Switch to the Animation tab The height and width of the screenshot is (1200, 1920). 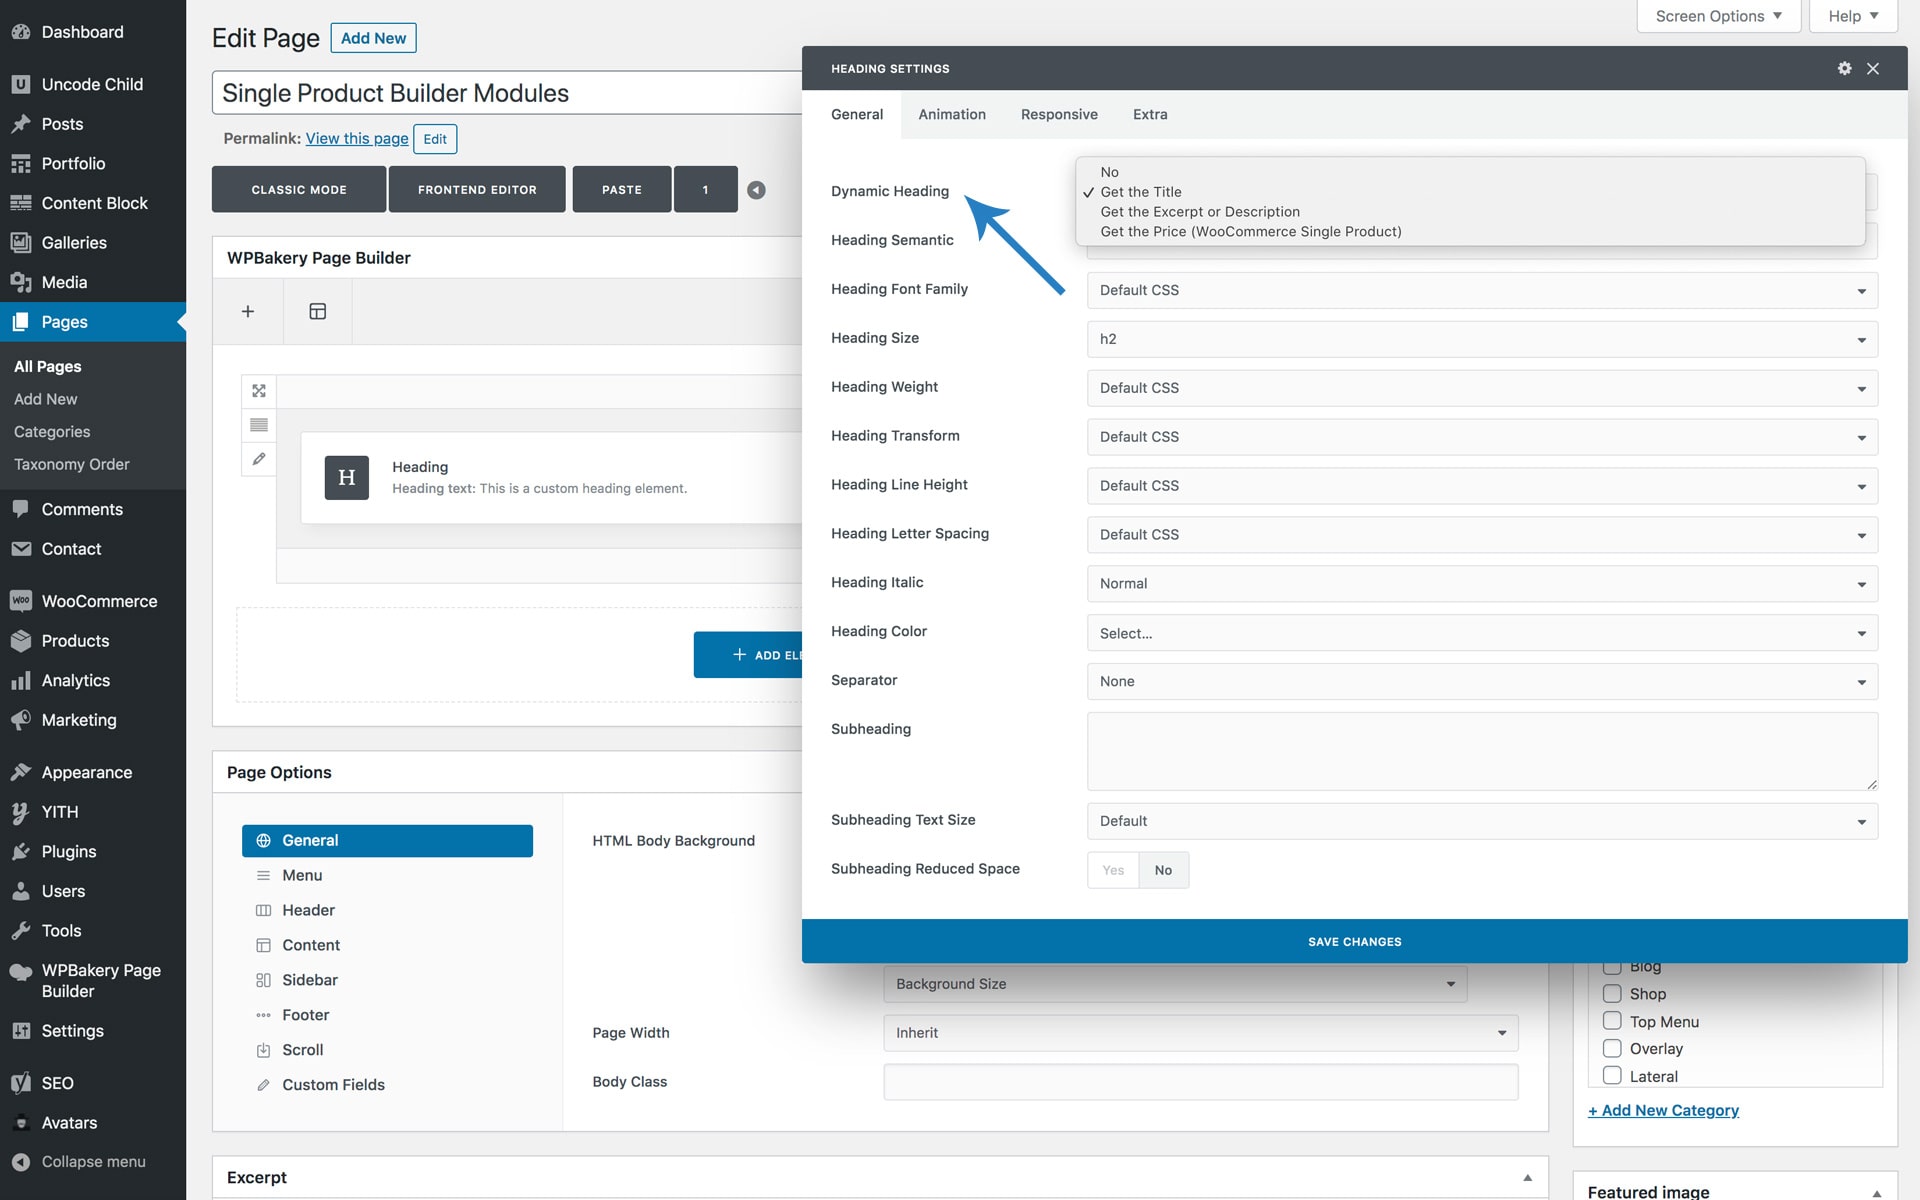click(951, 114)
